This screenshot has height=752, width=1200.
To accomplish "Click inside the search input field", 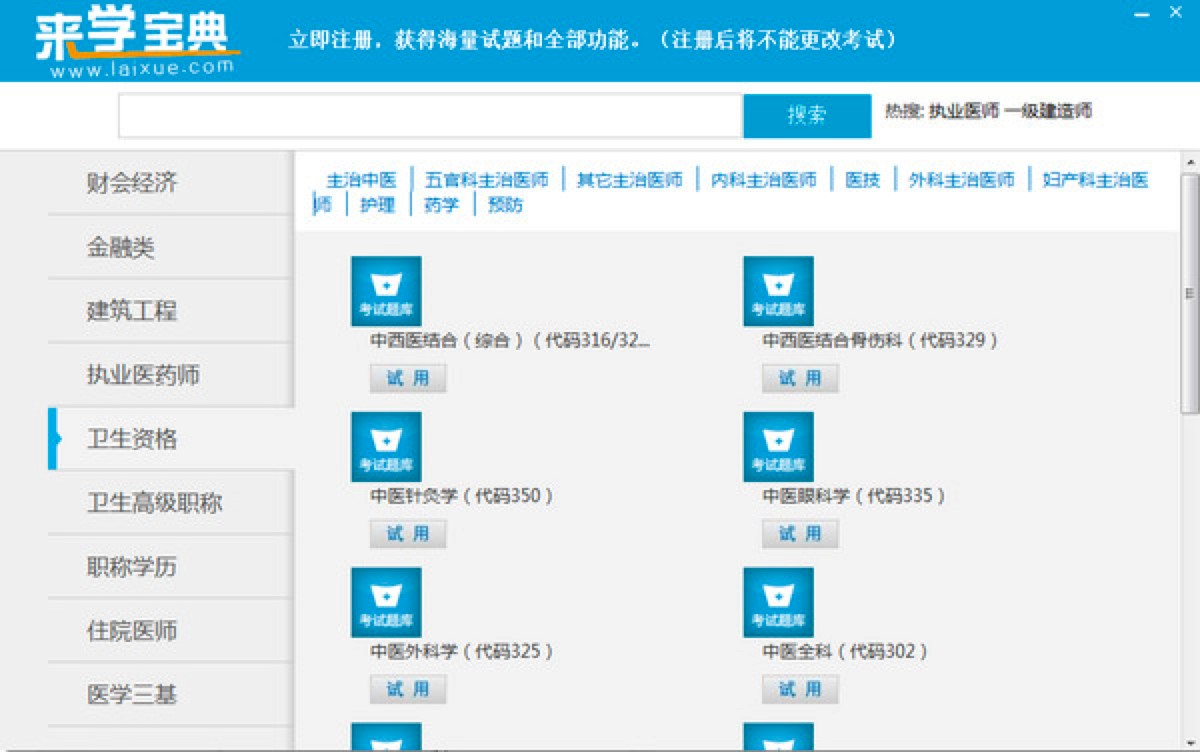I will click(x=430, y=116).
